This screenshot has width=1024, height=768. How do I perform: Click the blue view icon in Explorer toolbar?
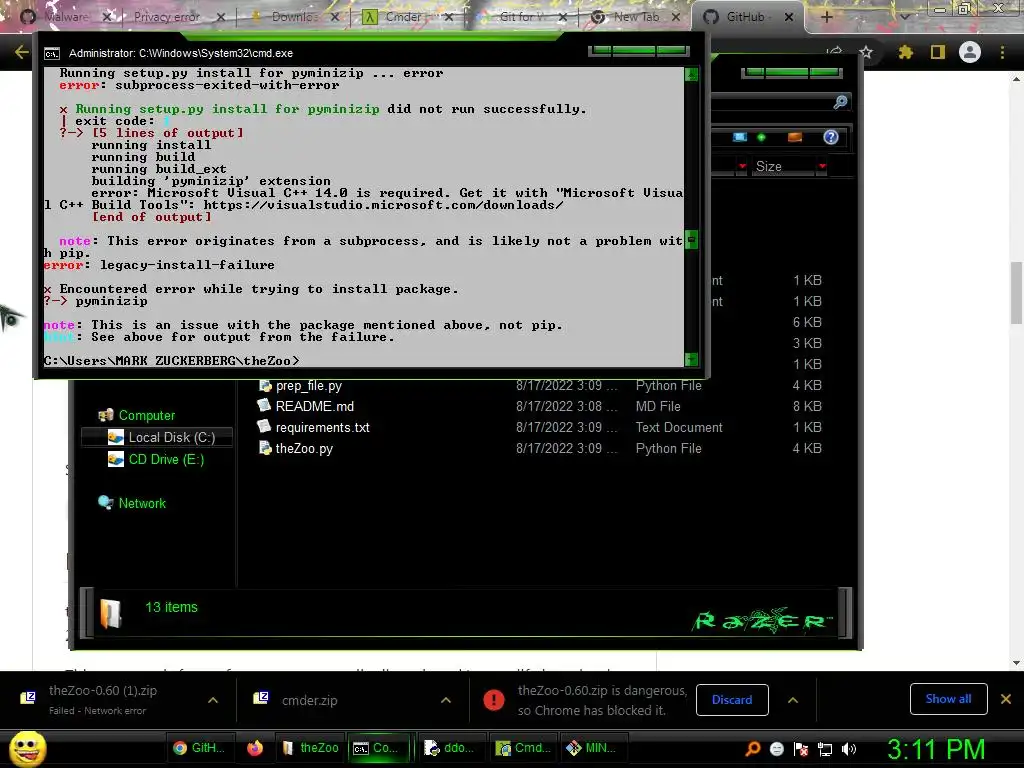pos(739,137)
